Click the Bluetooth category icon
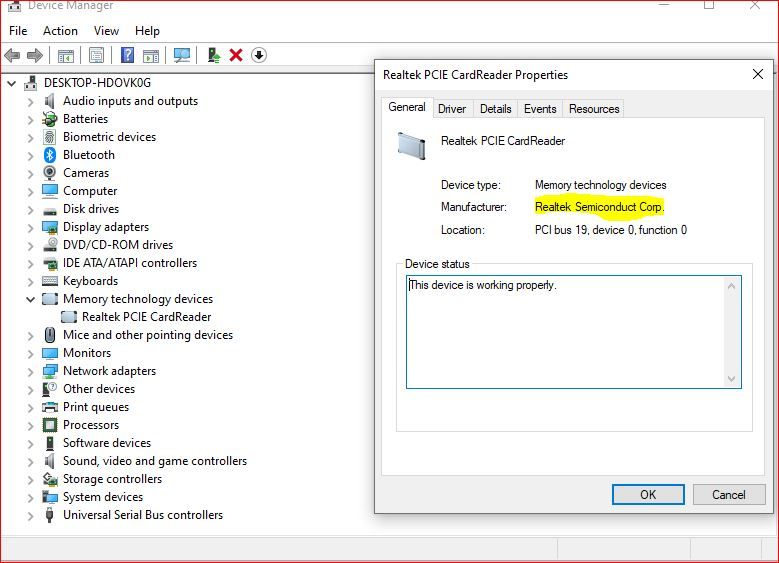Viewport: 779px width, 563px height. [50, 155]
